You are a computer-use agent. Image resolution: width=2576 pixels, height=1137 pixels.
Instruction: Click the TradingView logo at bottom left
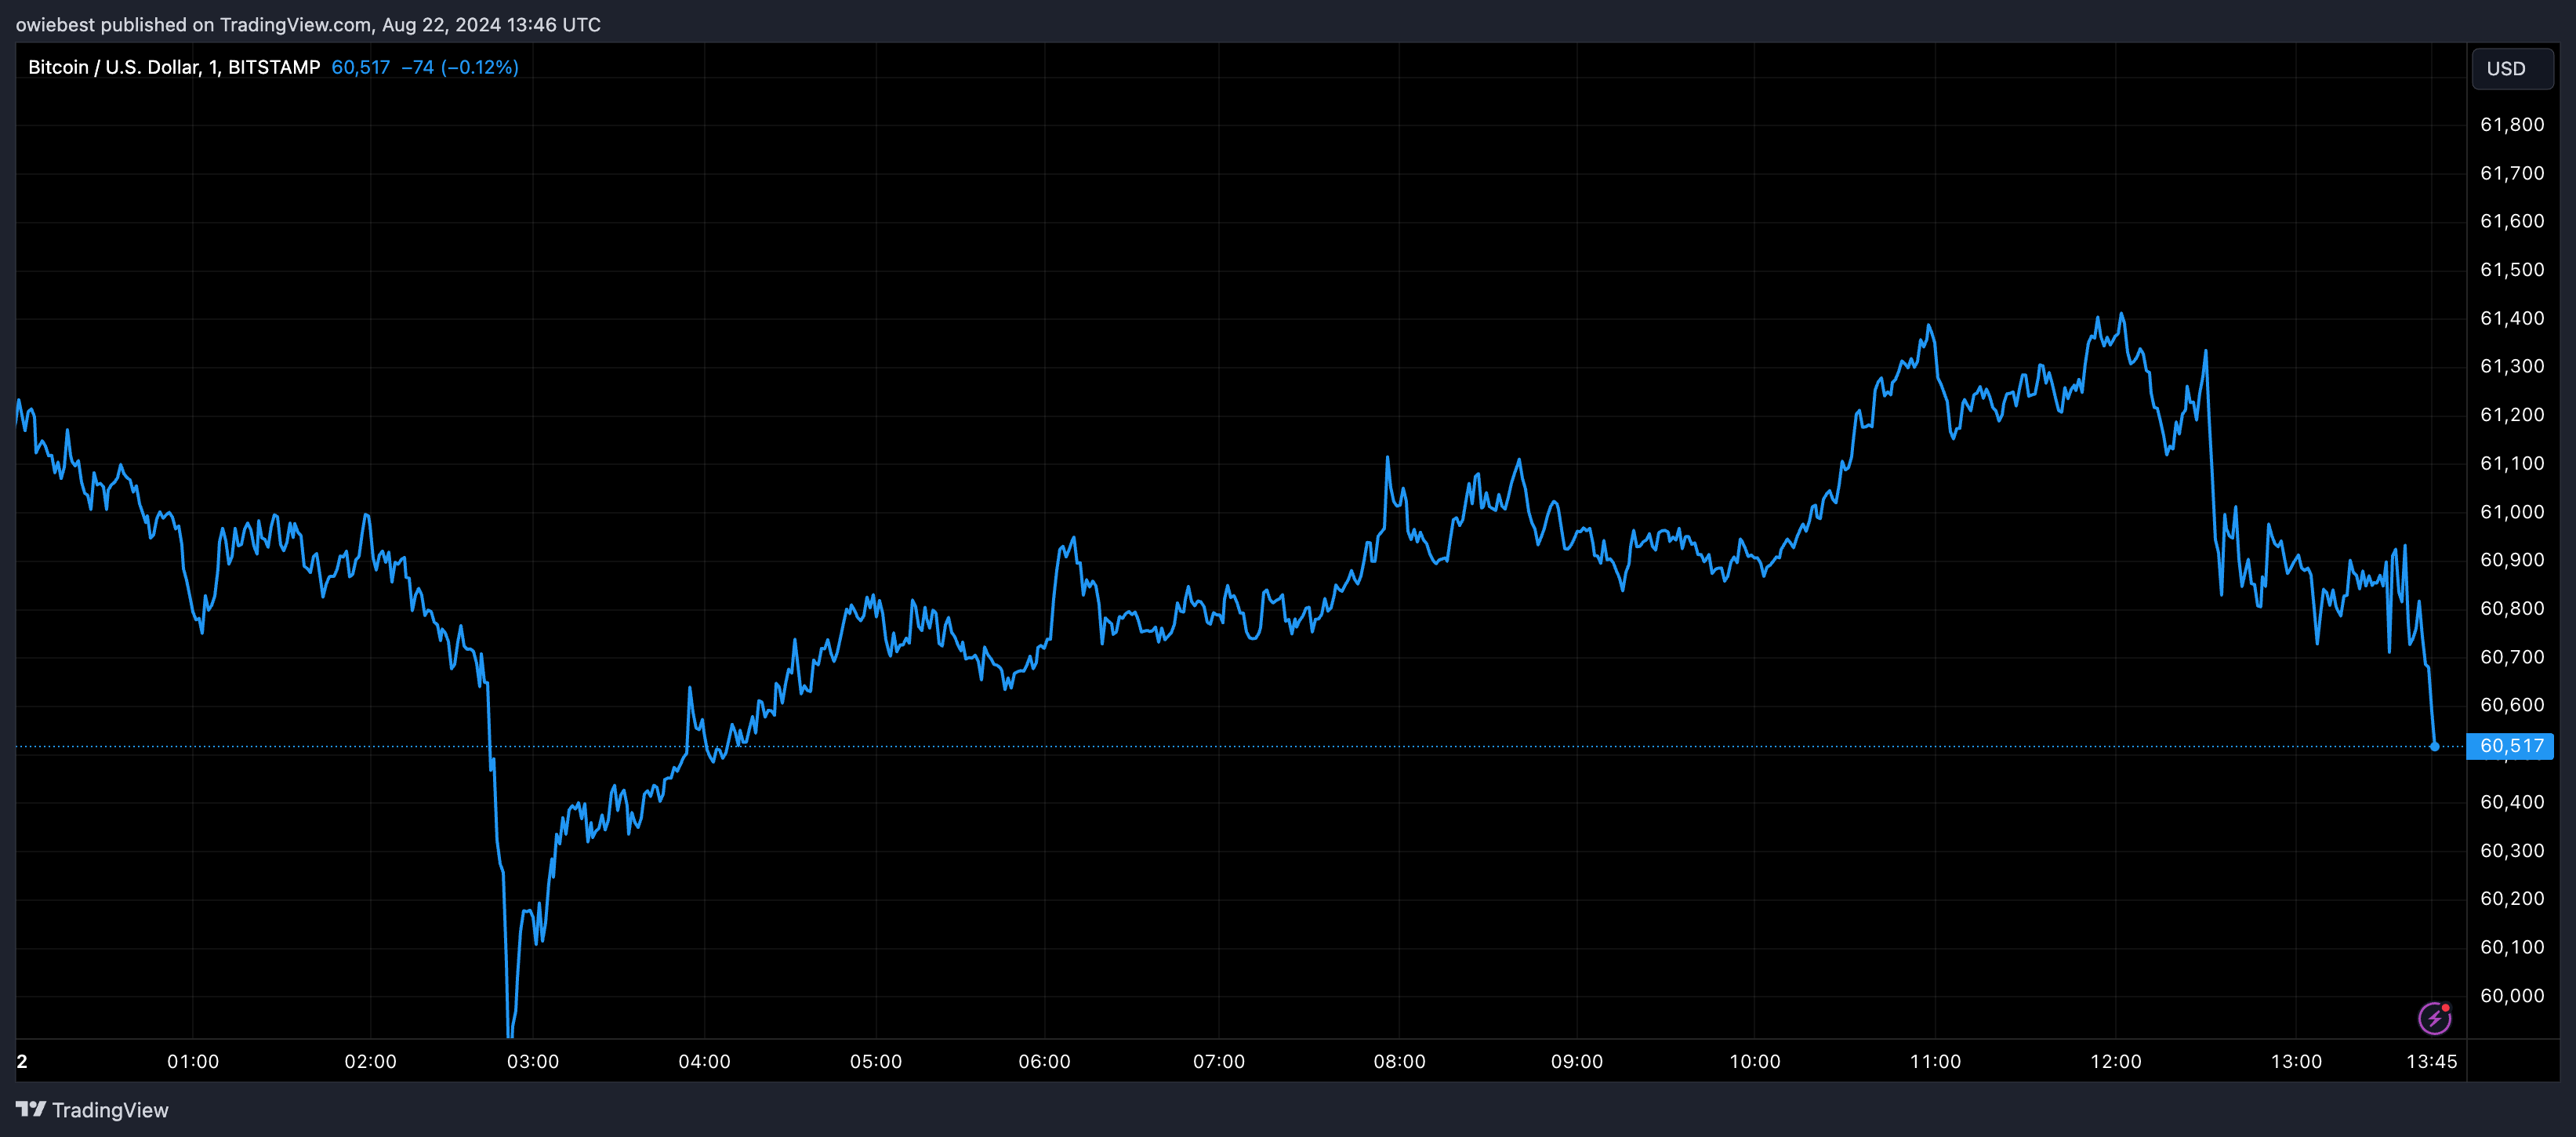point(92,1110)
